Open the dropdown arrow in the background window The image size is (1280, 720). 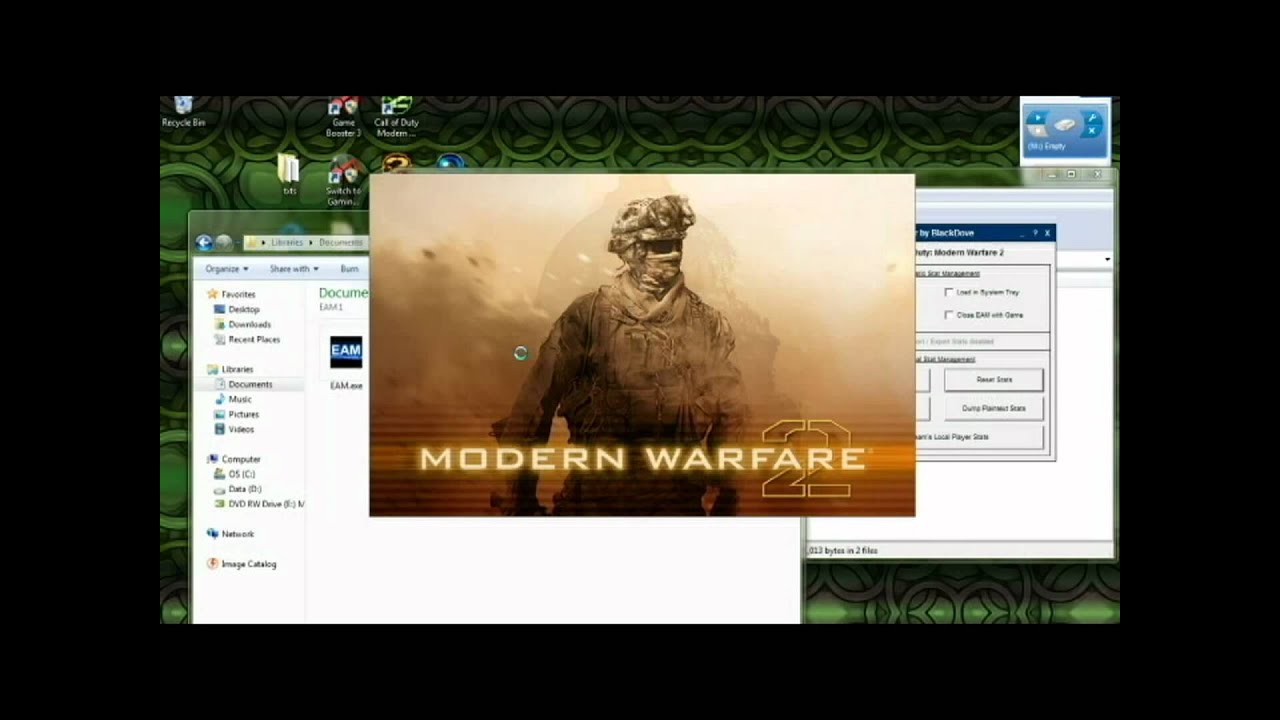1107,260
